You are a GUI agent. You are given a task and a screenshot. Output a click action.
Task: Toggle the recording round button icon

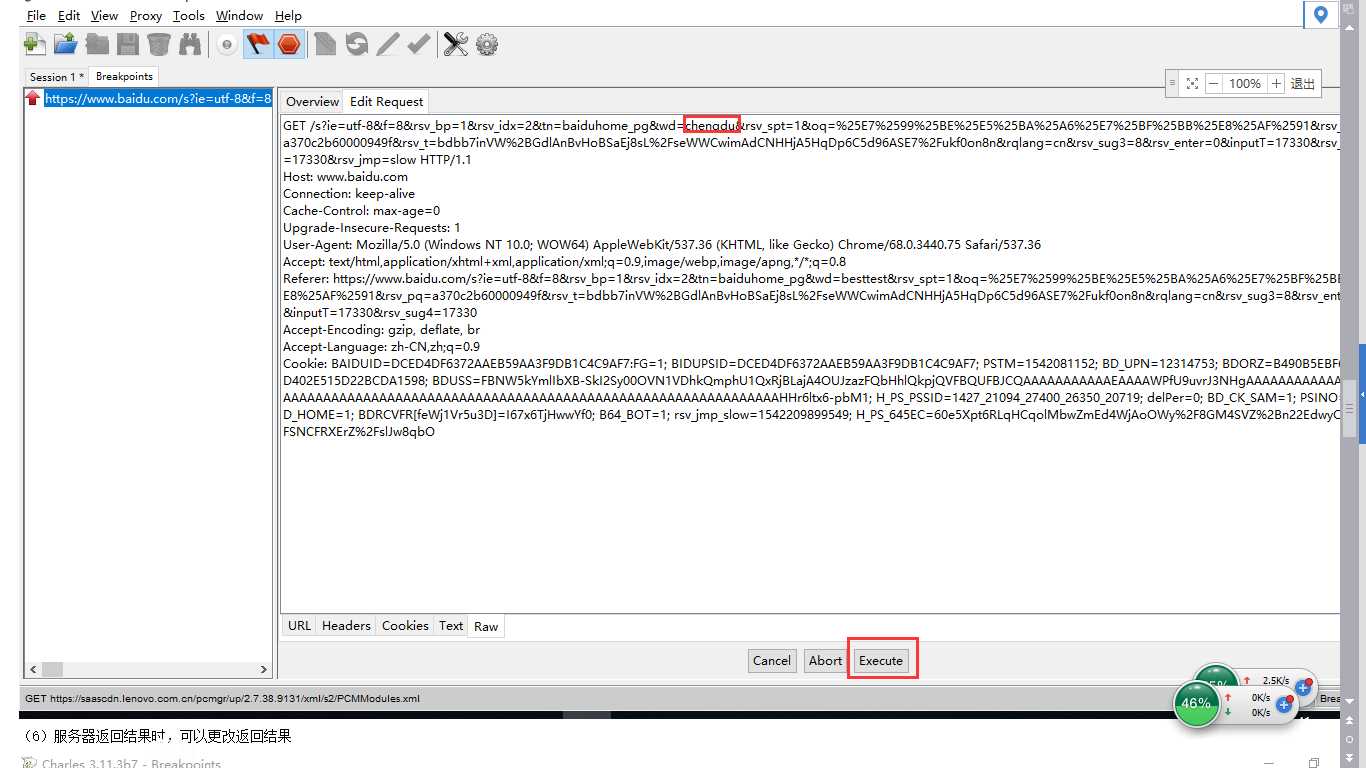pyautogui.click(x=227, y=44)
